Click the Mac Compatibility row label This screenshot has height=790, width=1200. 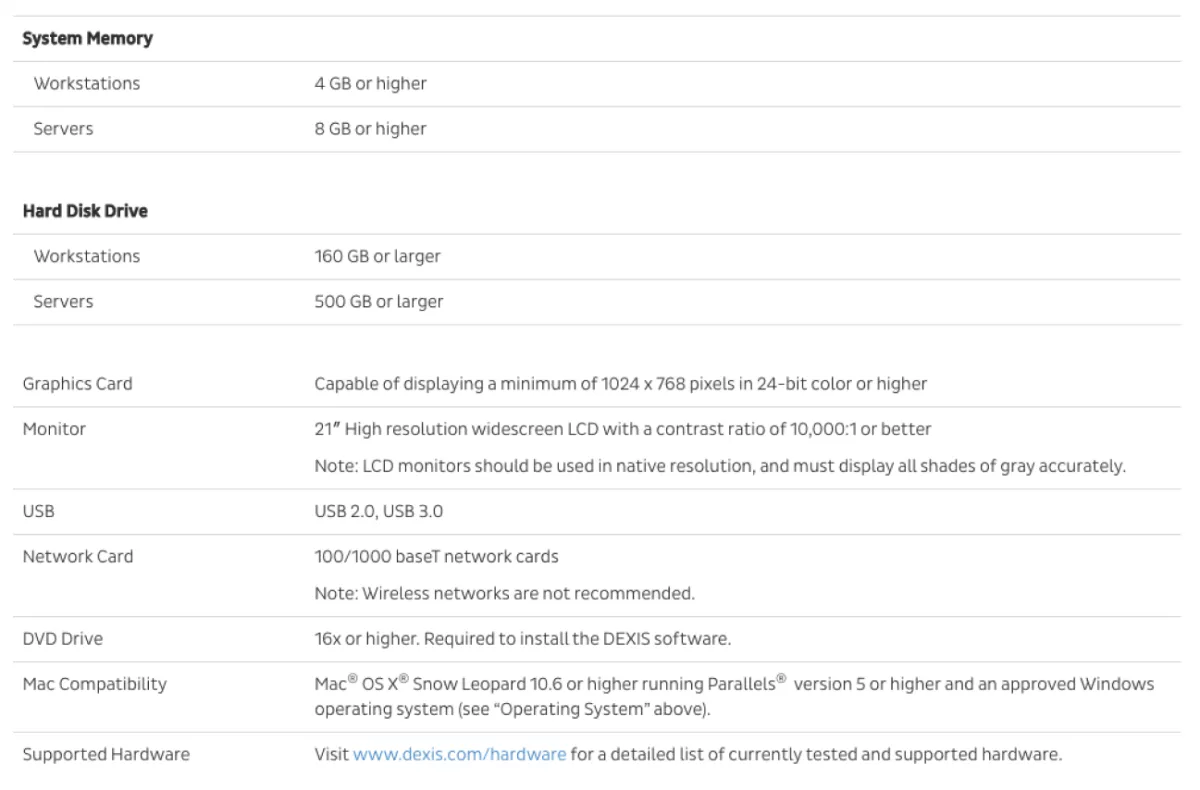click(x=95, y=685)
